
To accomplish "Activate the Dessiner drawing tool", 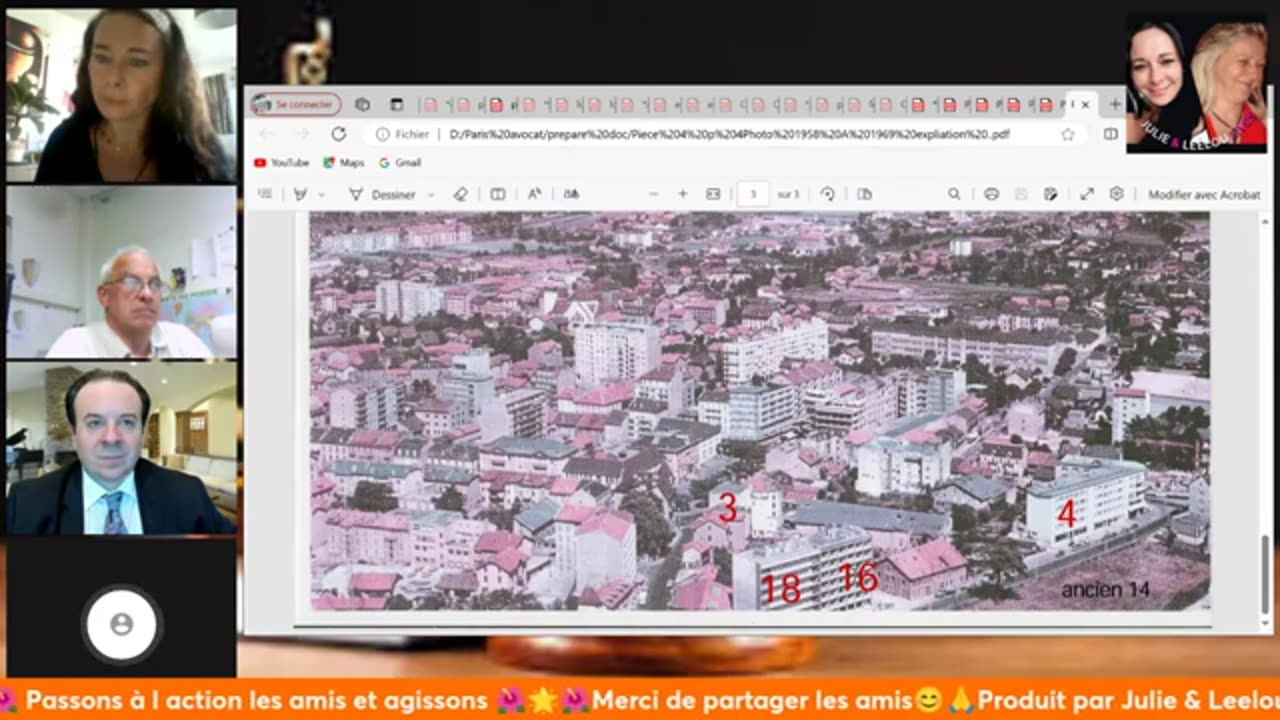I will point(382,194).
